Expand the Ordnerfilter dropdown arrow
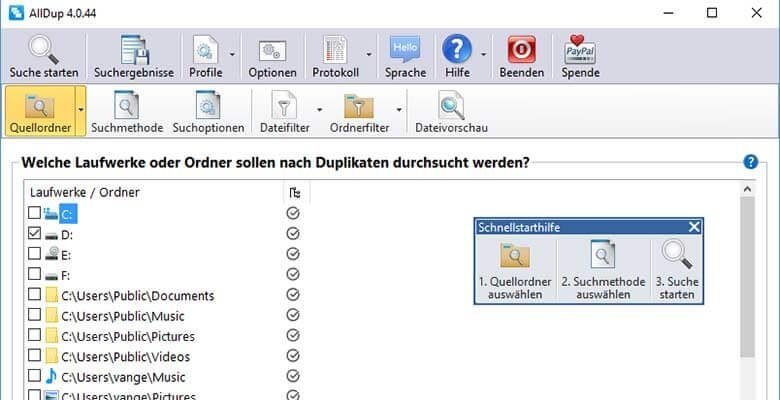 tap(398, 110)
